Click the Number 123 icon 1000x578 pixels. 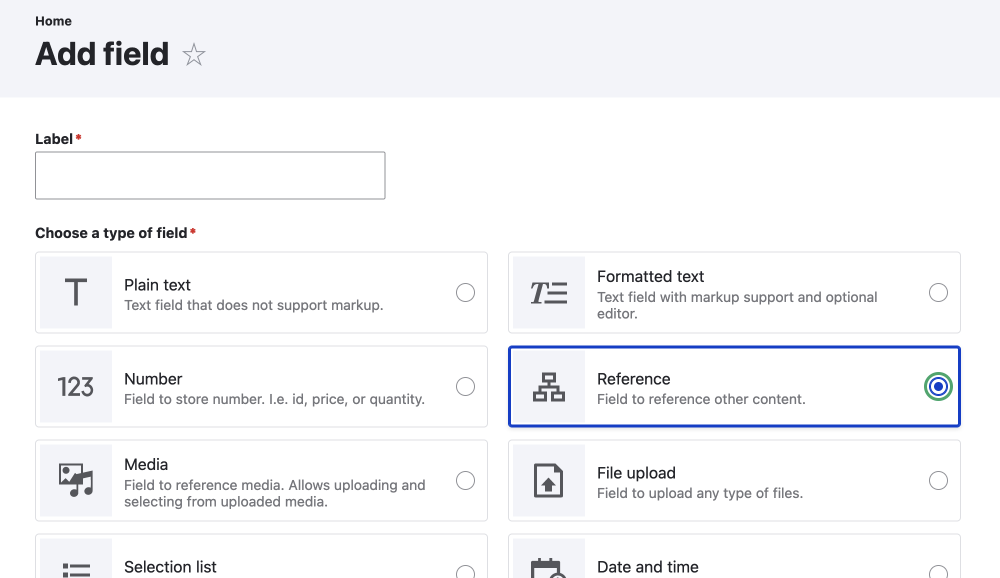76,387
